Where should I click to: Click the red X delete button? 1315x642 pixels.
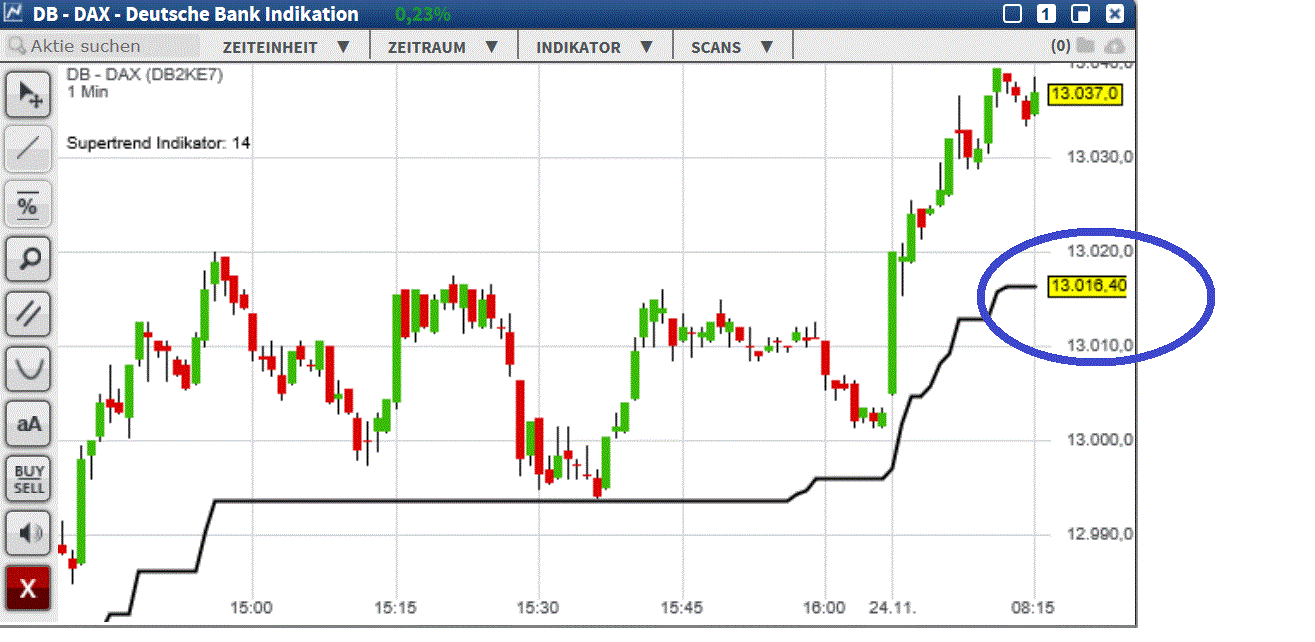tap(27, 588)
